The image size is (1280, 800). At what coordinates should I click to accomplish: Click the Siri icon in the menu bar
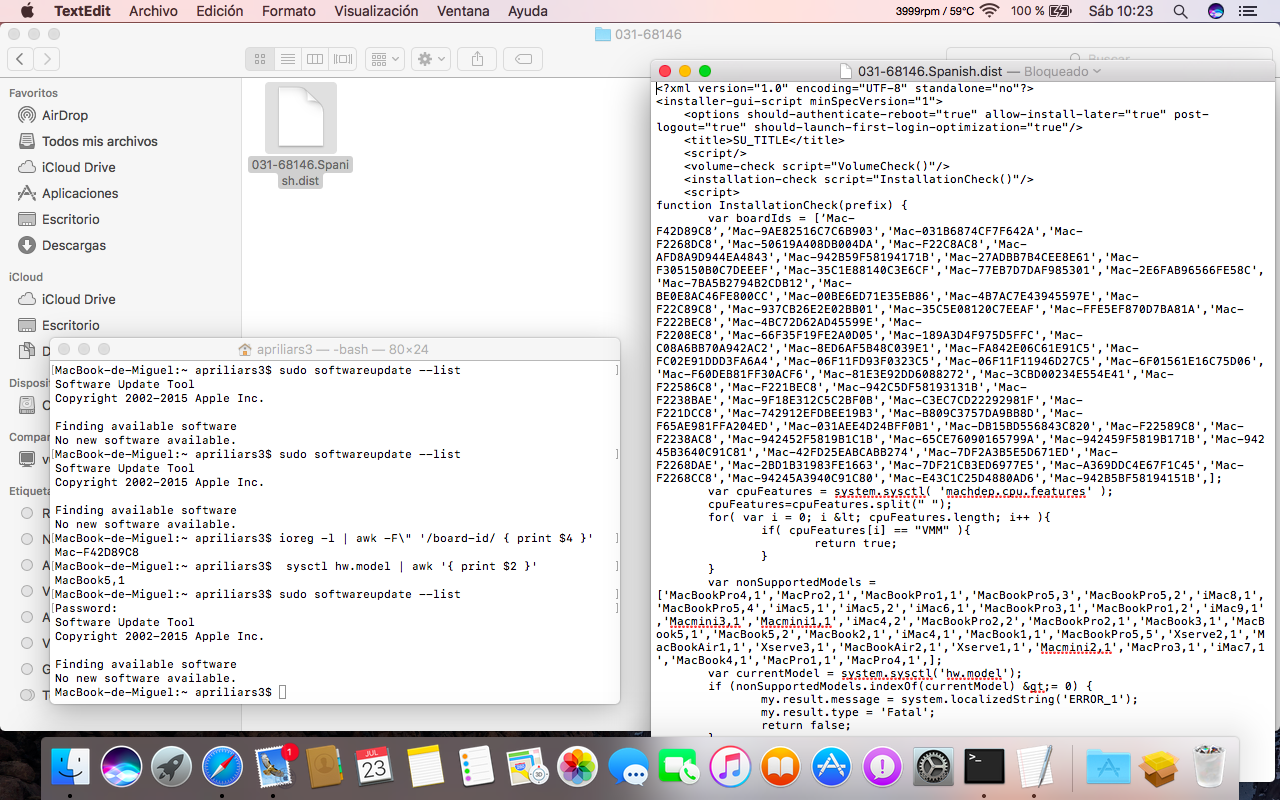(1216, 11)
